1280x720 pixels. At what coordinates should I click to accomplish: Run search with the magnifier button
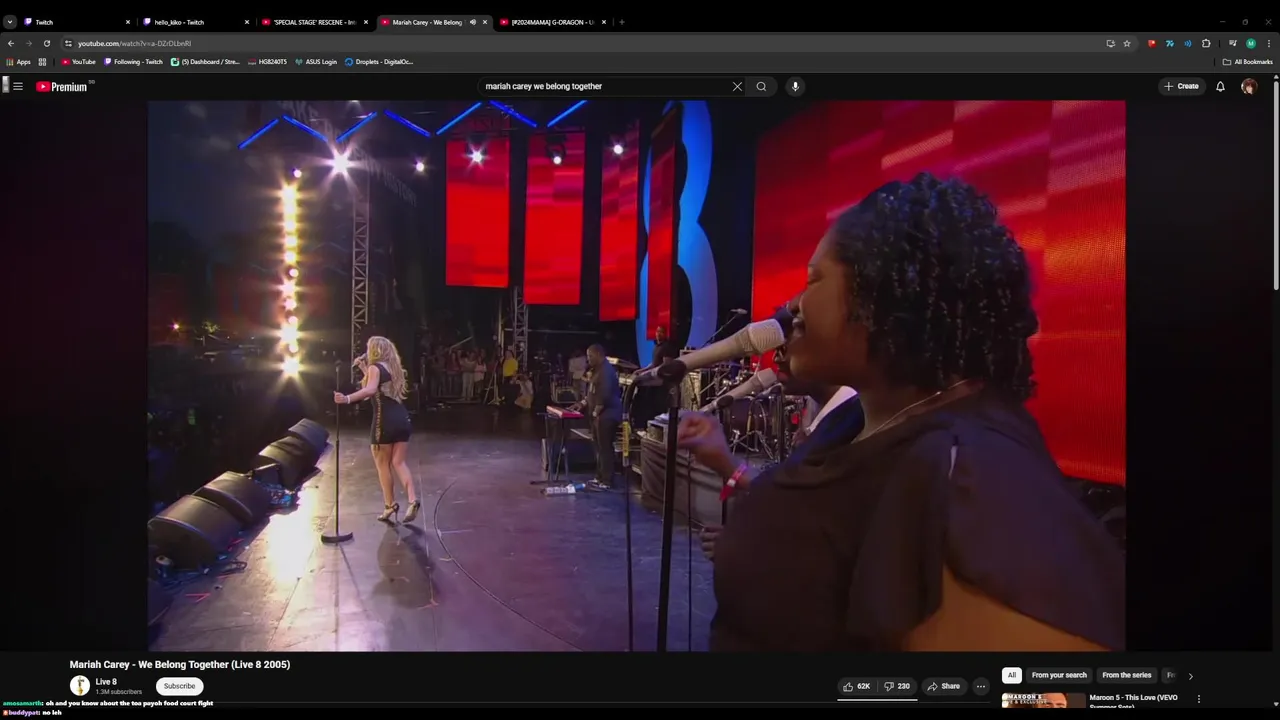[x=761, y=86]
